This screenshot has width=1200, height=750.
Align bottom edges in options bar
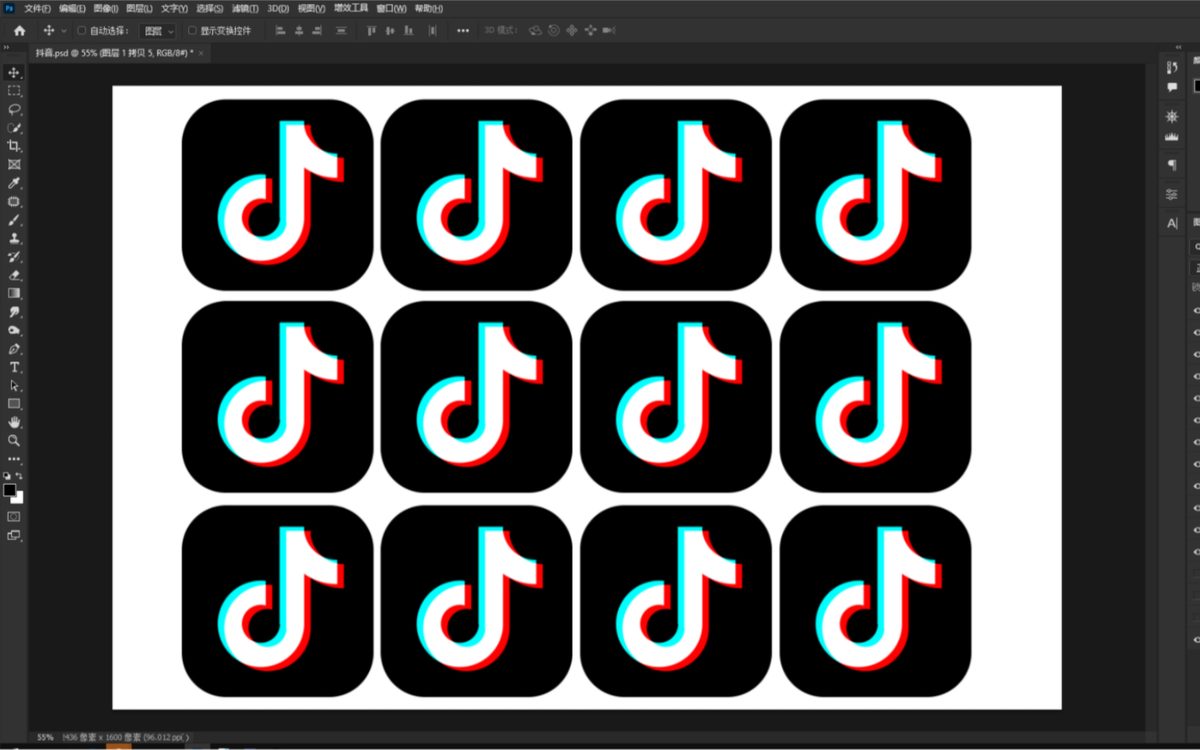(x=410, y=31)
